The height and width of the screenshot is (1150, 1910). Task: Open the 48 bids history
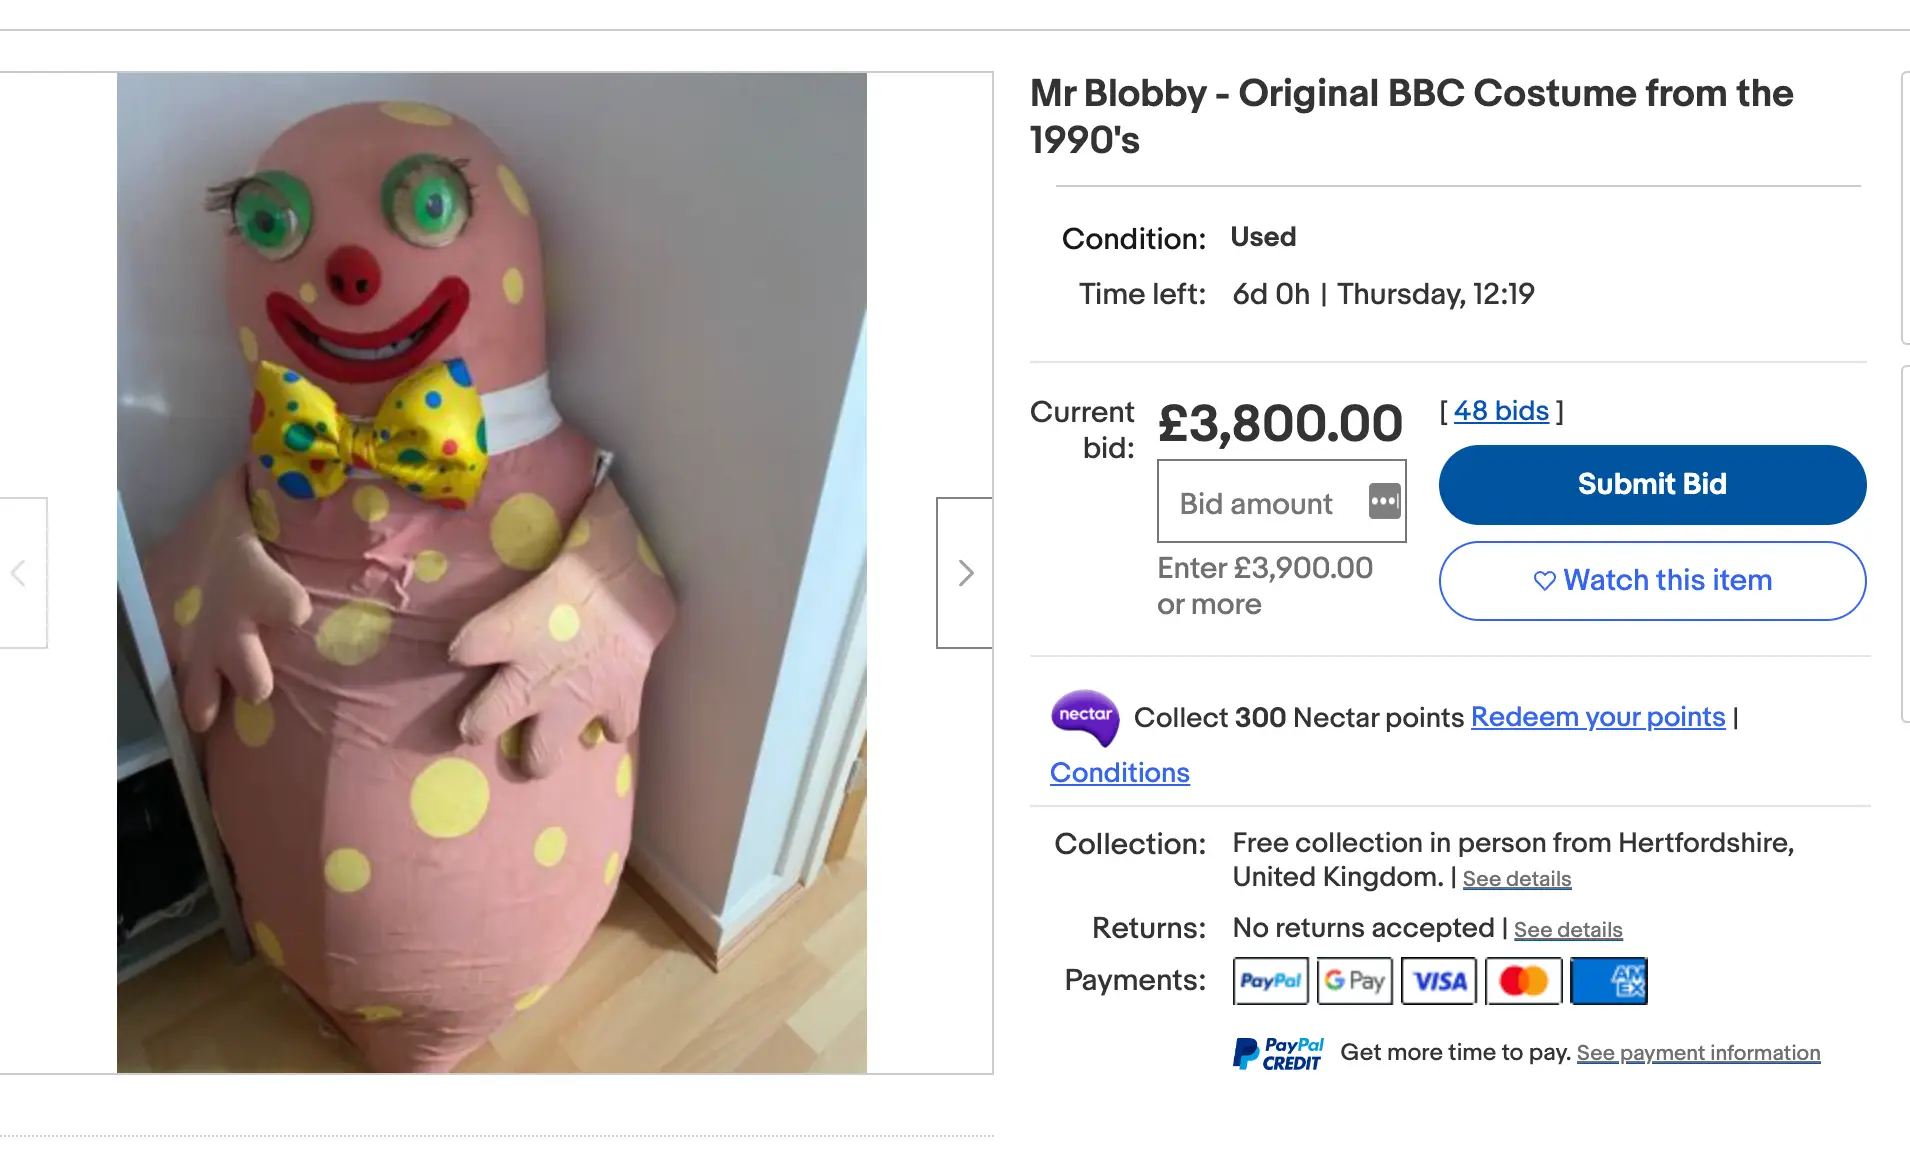1500,410
